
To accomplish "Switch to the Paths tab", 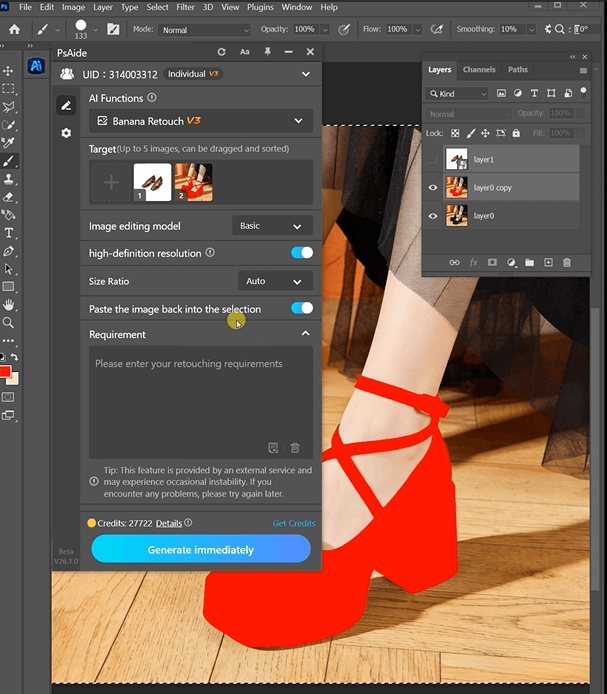I will [x=518, y=69].
